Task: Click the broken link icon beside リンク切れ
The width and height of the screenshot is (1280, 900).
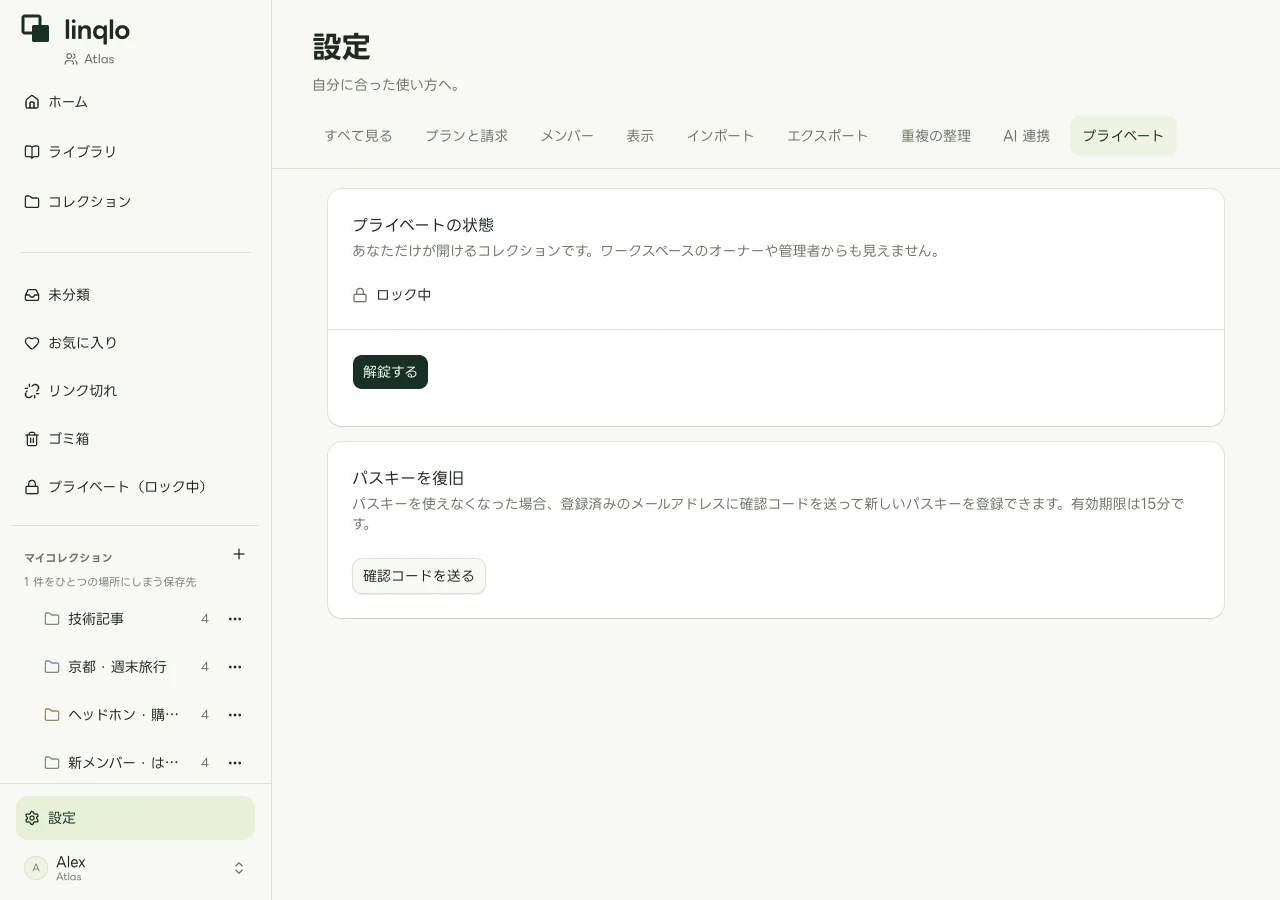Action: pyautogui.click(x=32, y=391)
